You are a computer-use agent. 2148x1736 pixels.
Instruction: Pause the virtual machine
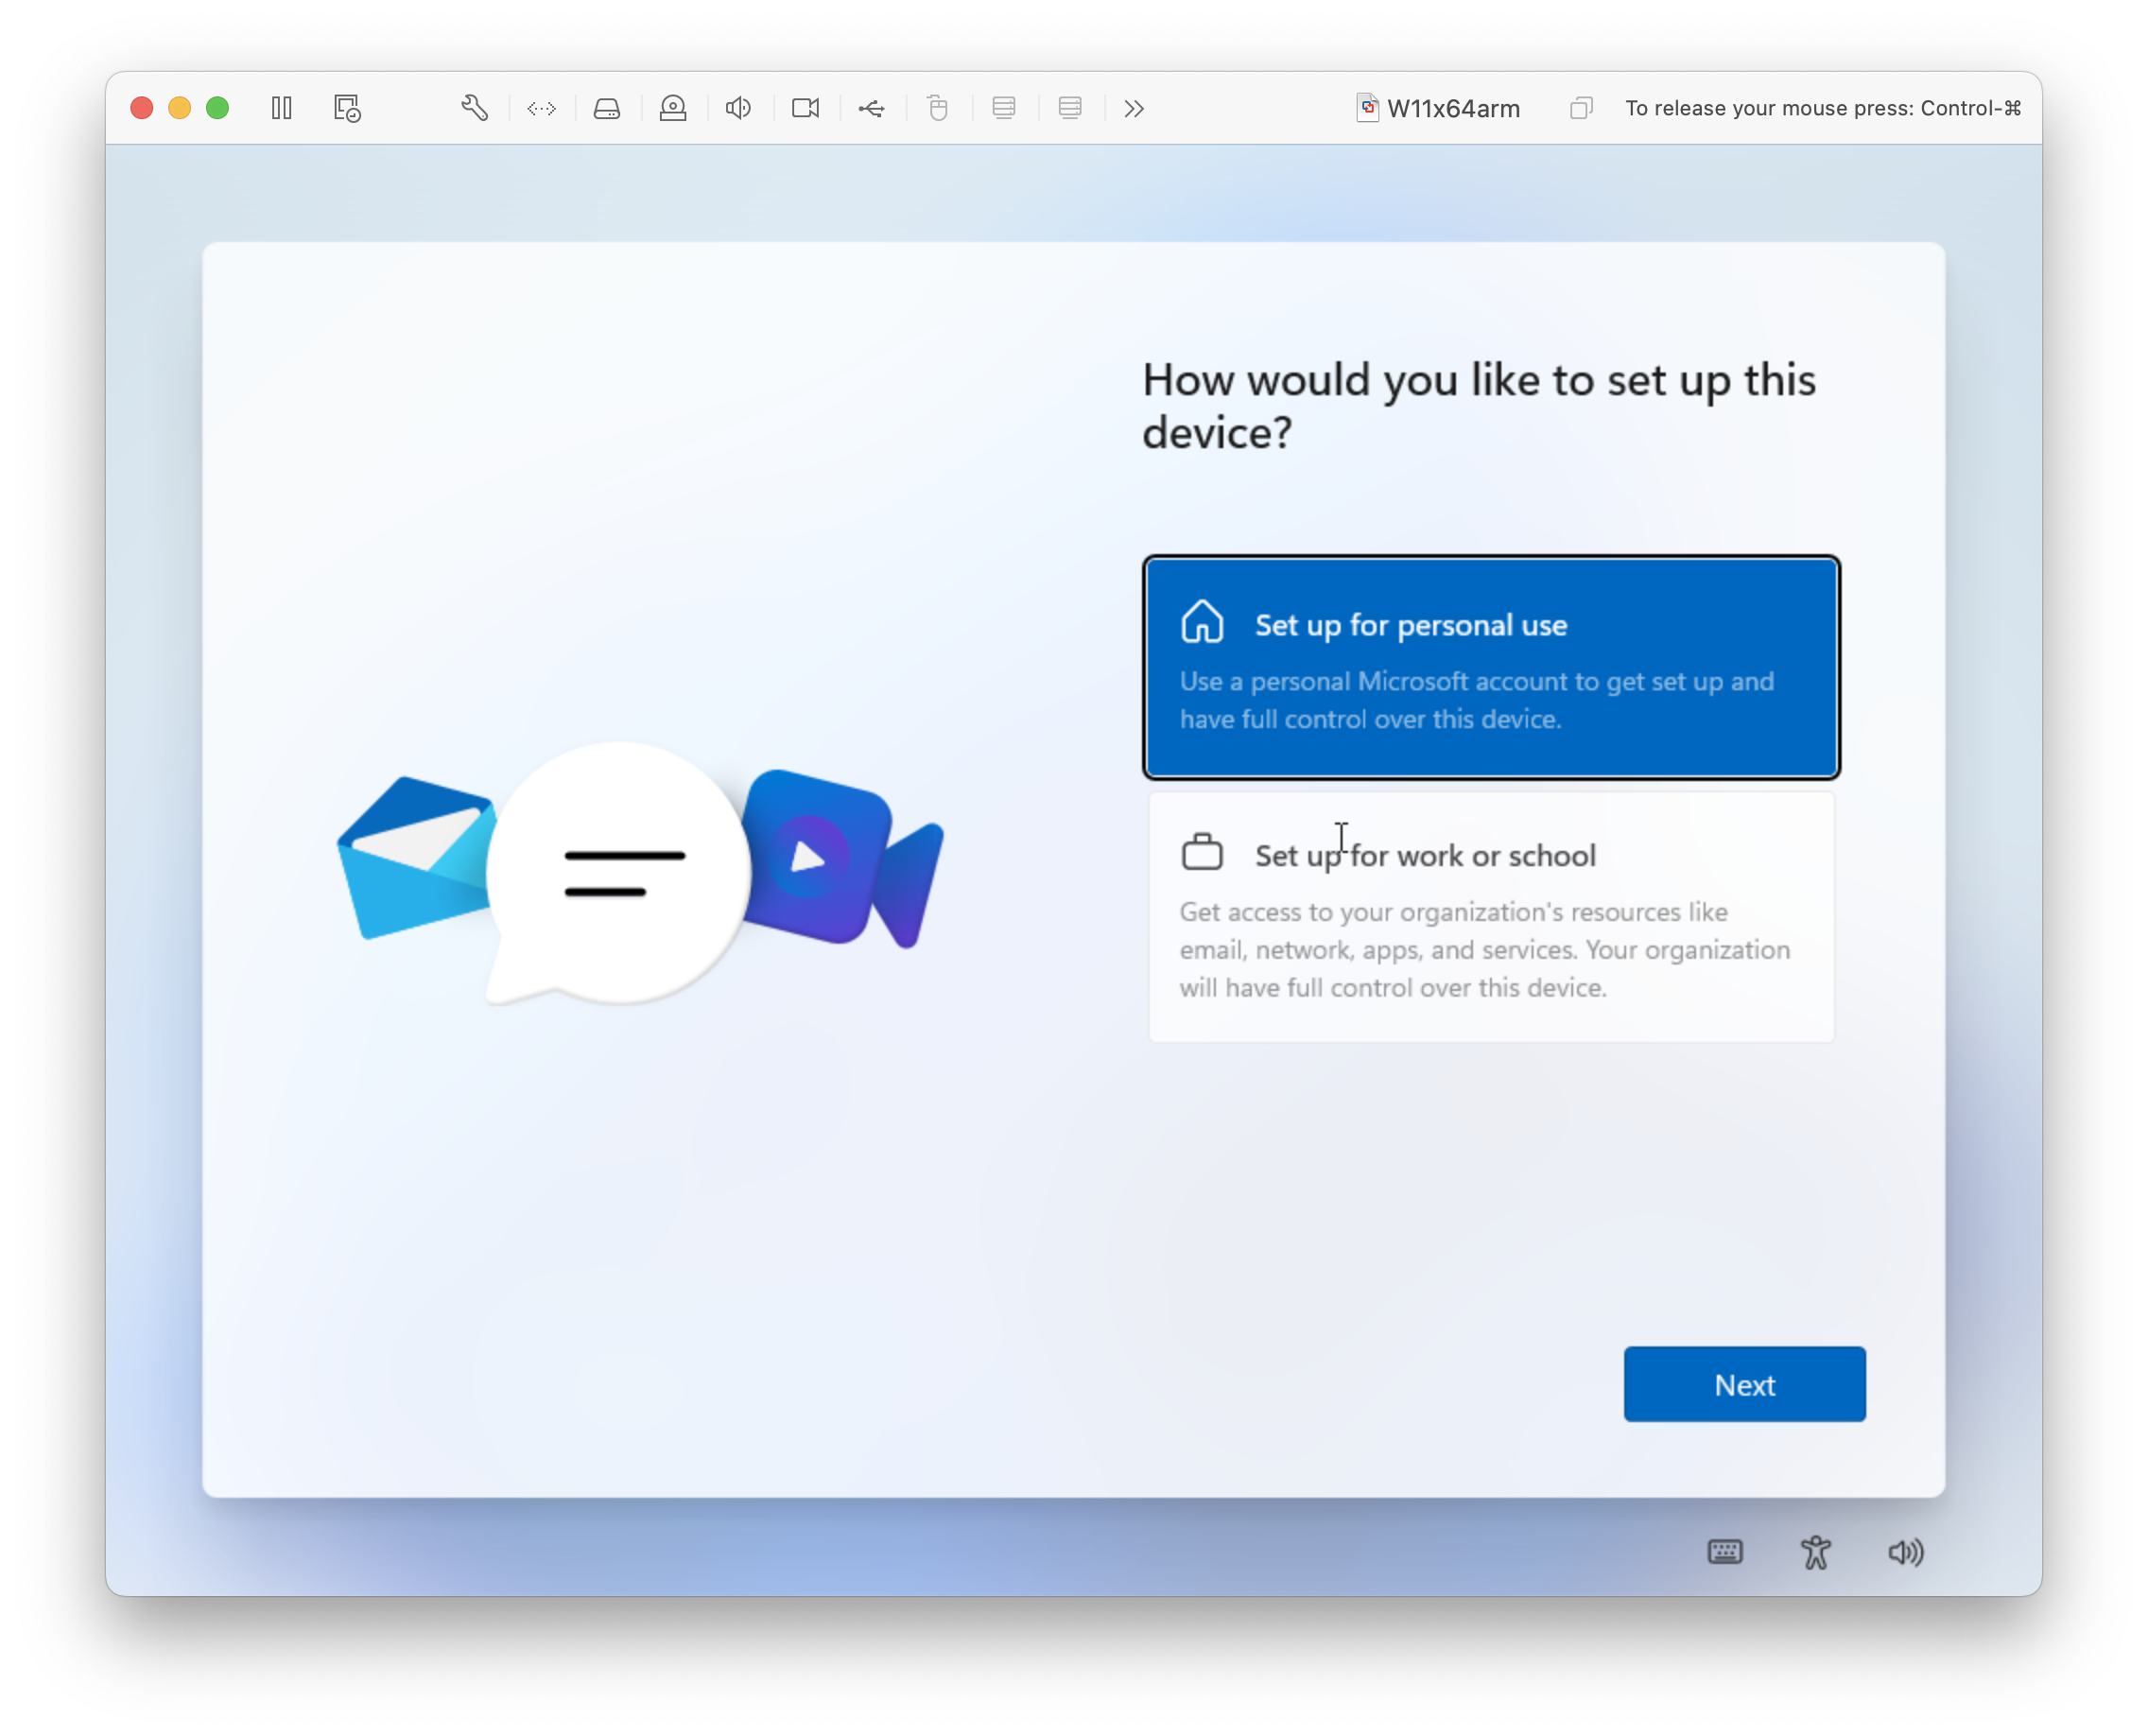click(281, 108)
